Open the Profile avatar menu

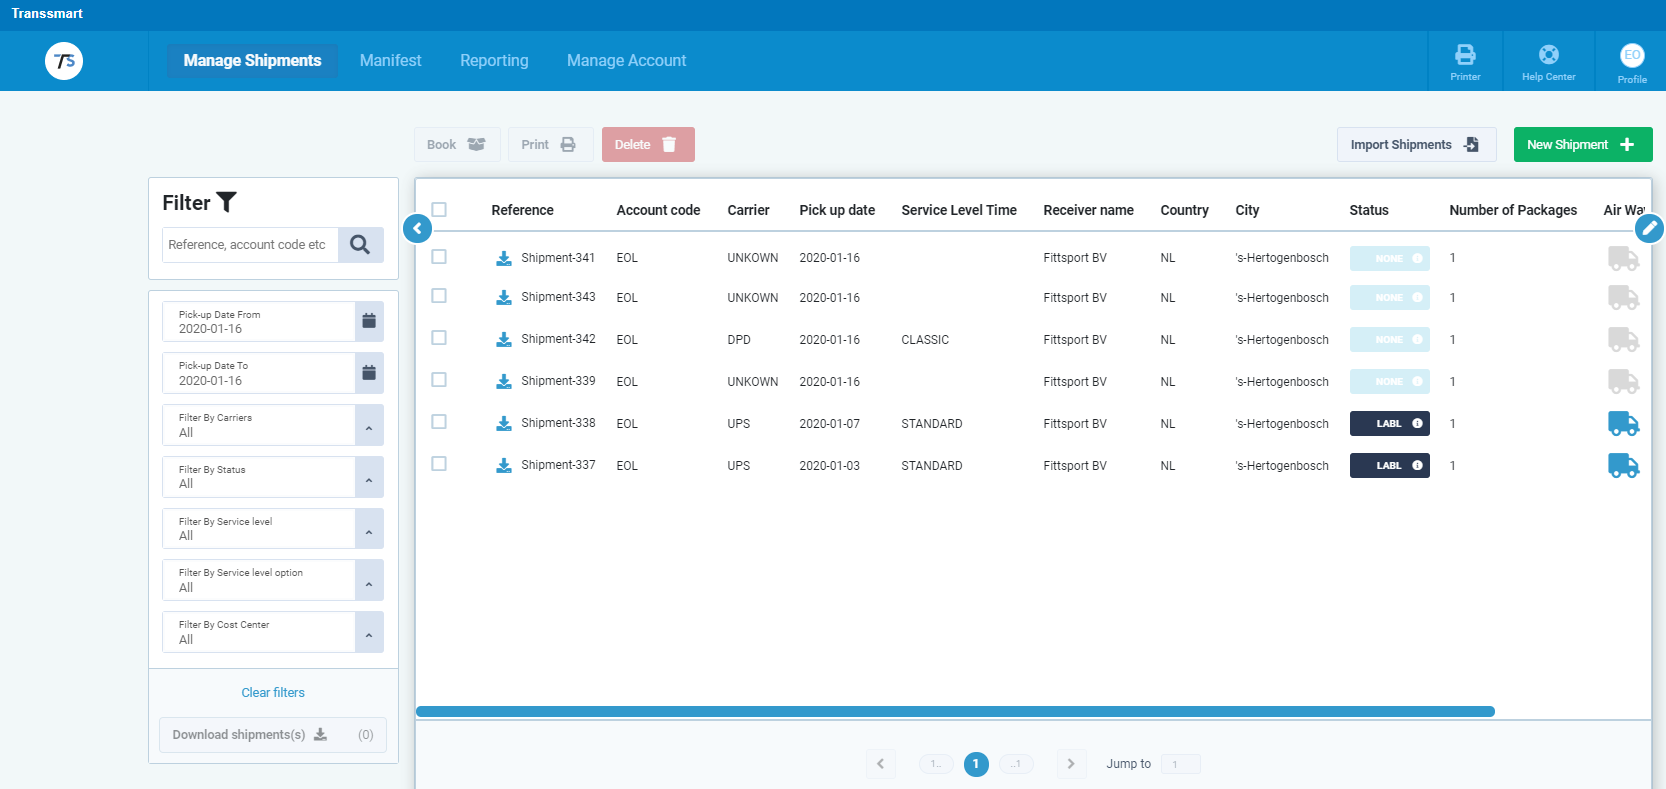pyautogui.click(x=1632, y=56)
